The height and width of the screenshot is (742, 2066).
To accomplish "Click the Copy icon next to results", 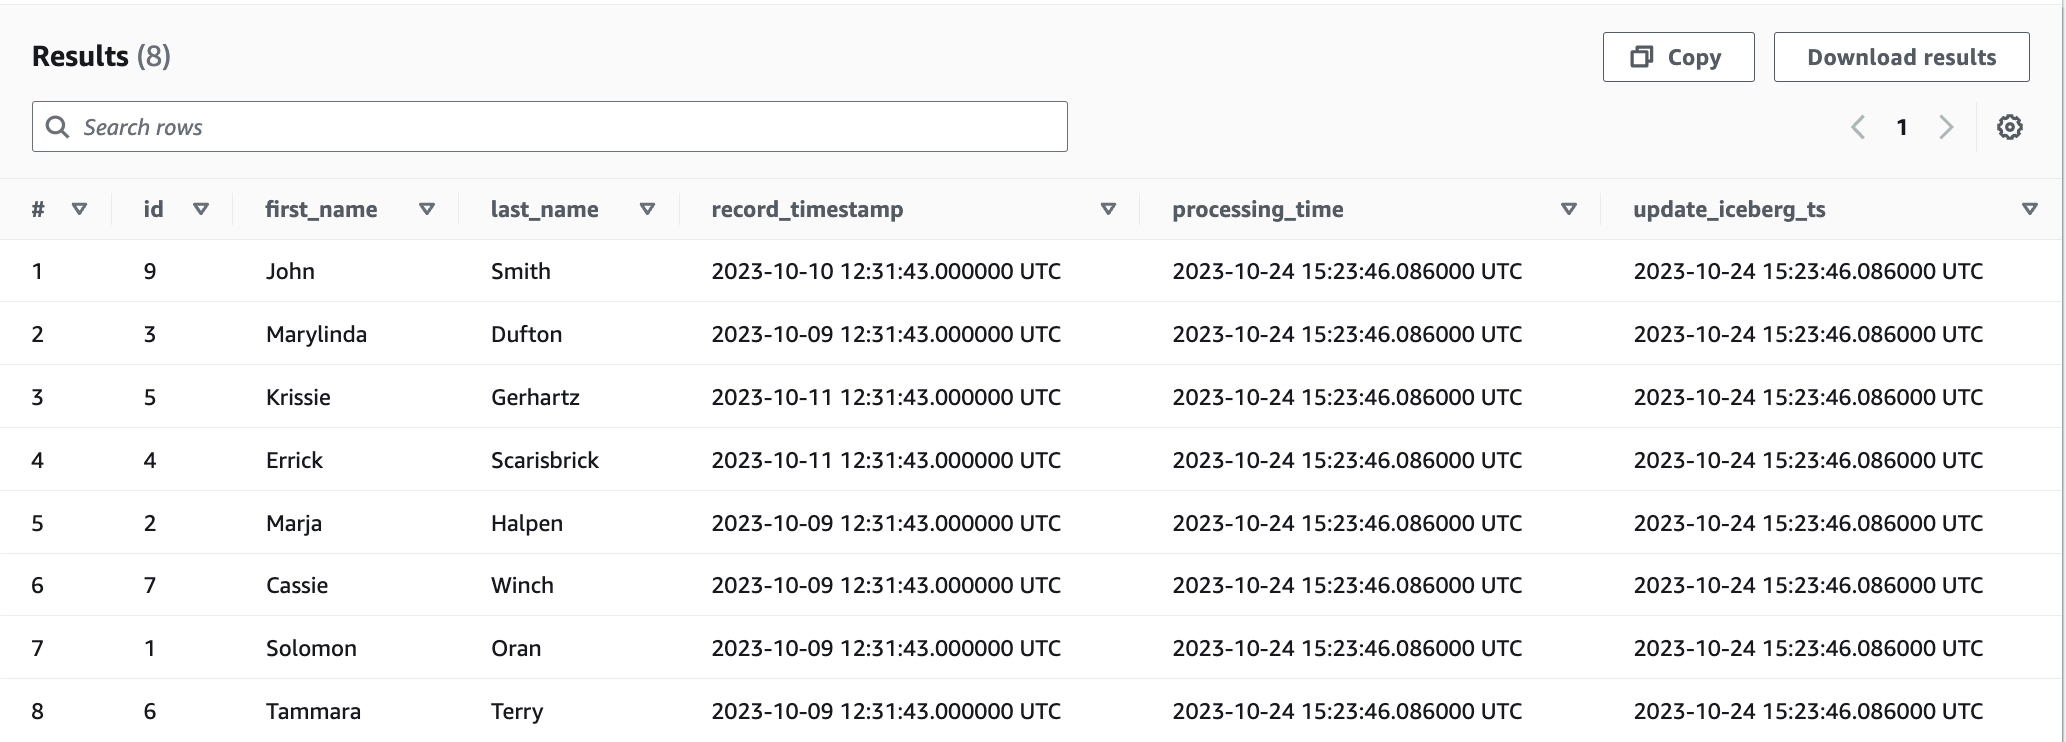I will point(1640,56).
